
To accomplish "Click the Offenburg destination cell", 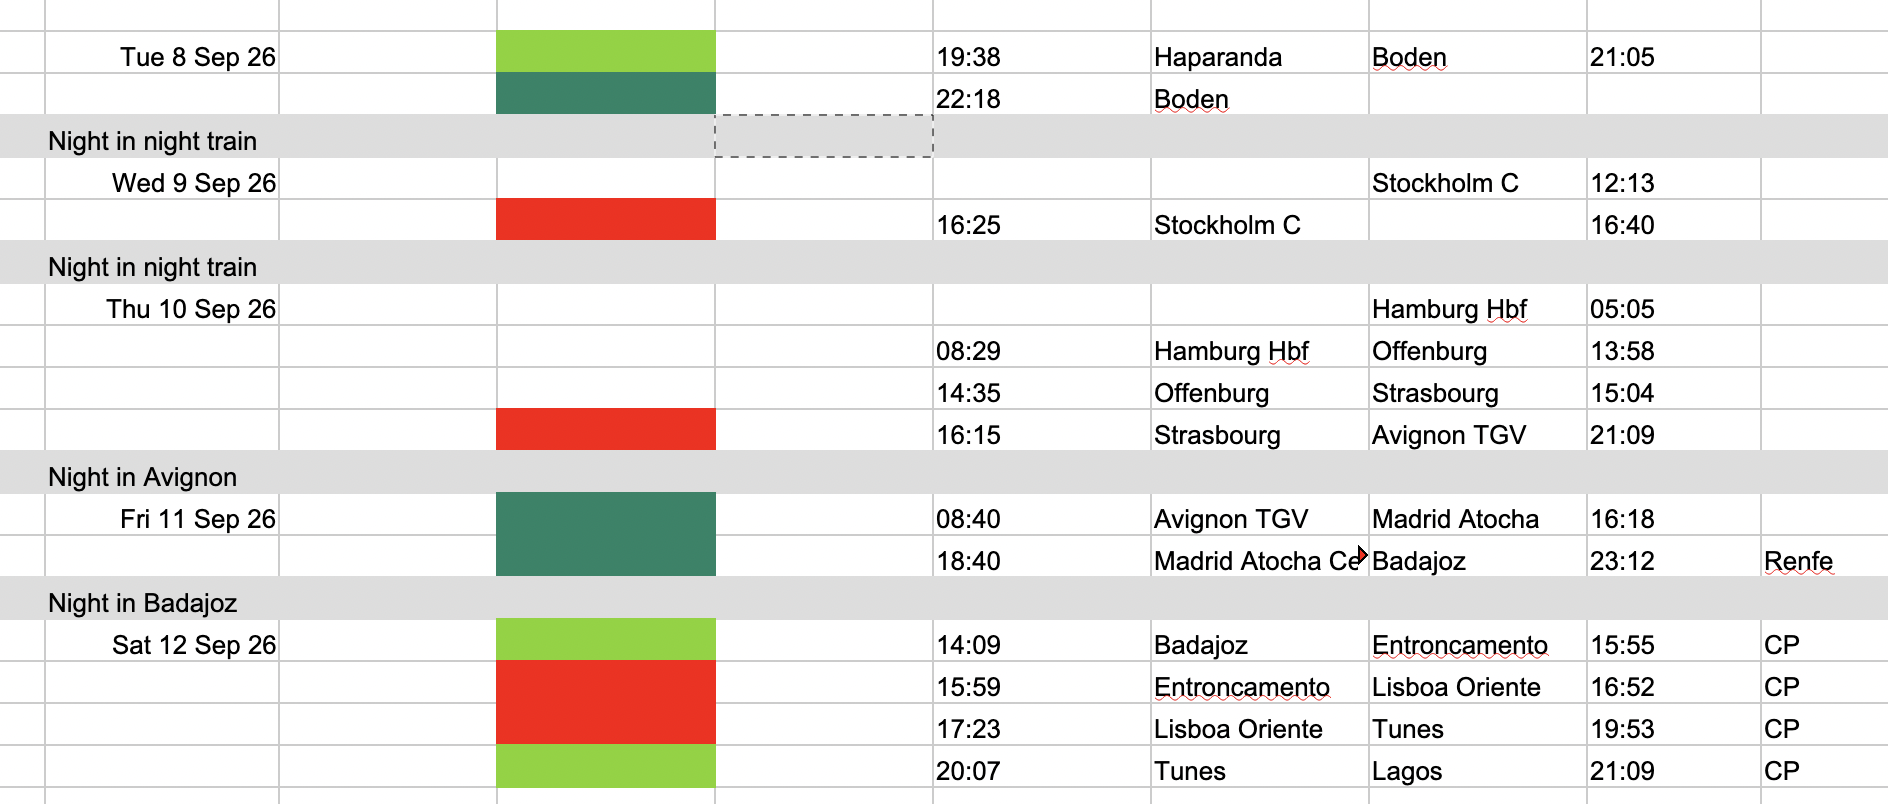I will click(x=1477, y=351).
